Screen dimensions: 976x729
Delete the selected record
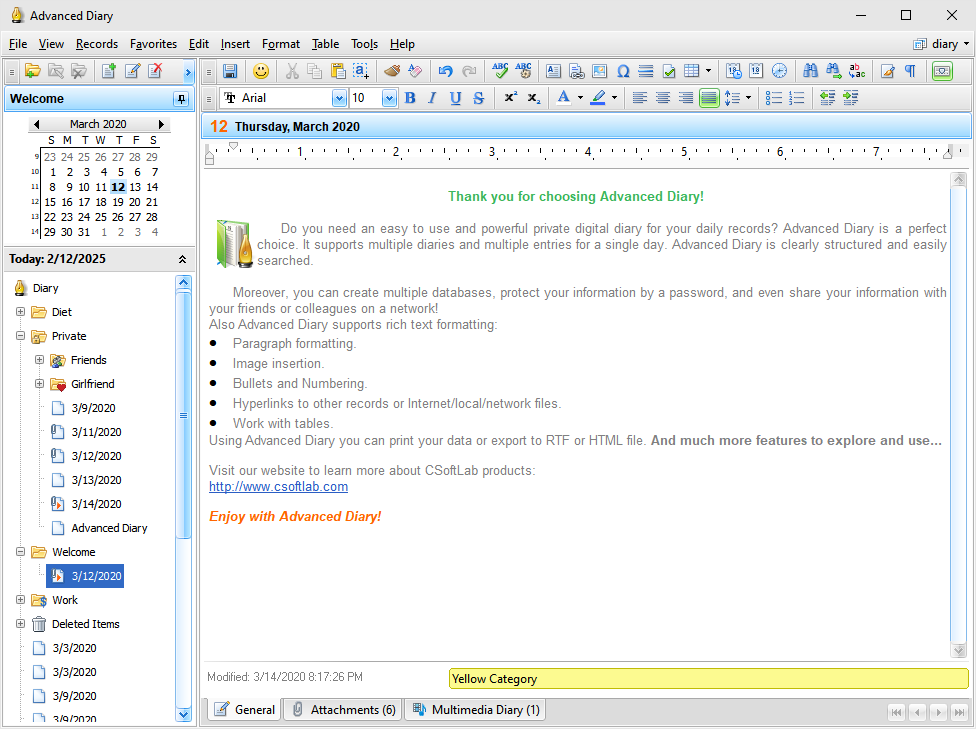point(155,71)
